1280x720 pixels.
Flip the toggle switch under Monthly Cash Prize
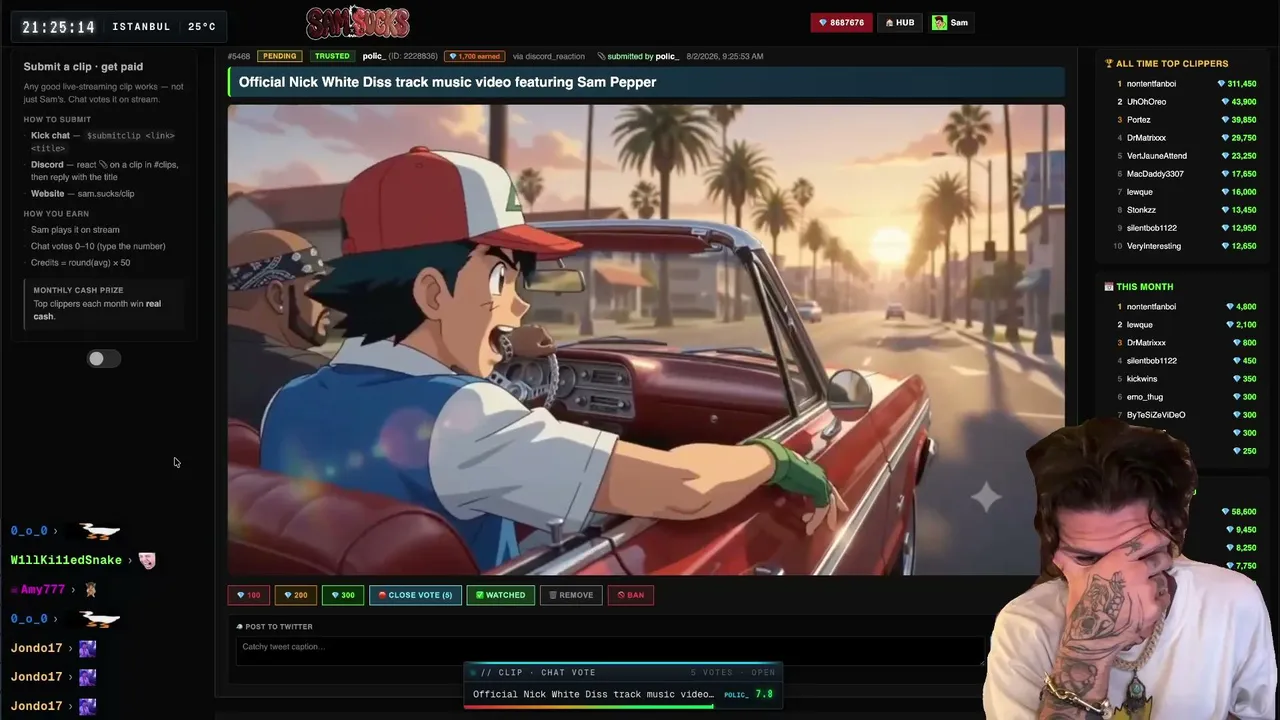103,359
